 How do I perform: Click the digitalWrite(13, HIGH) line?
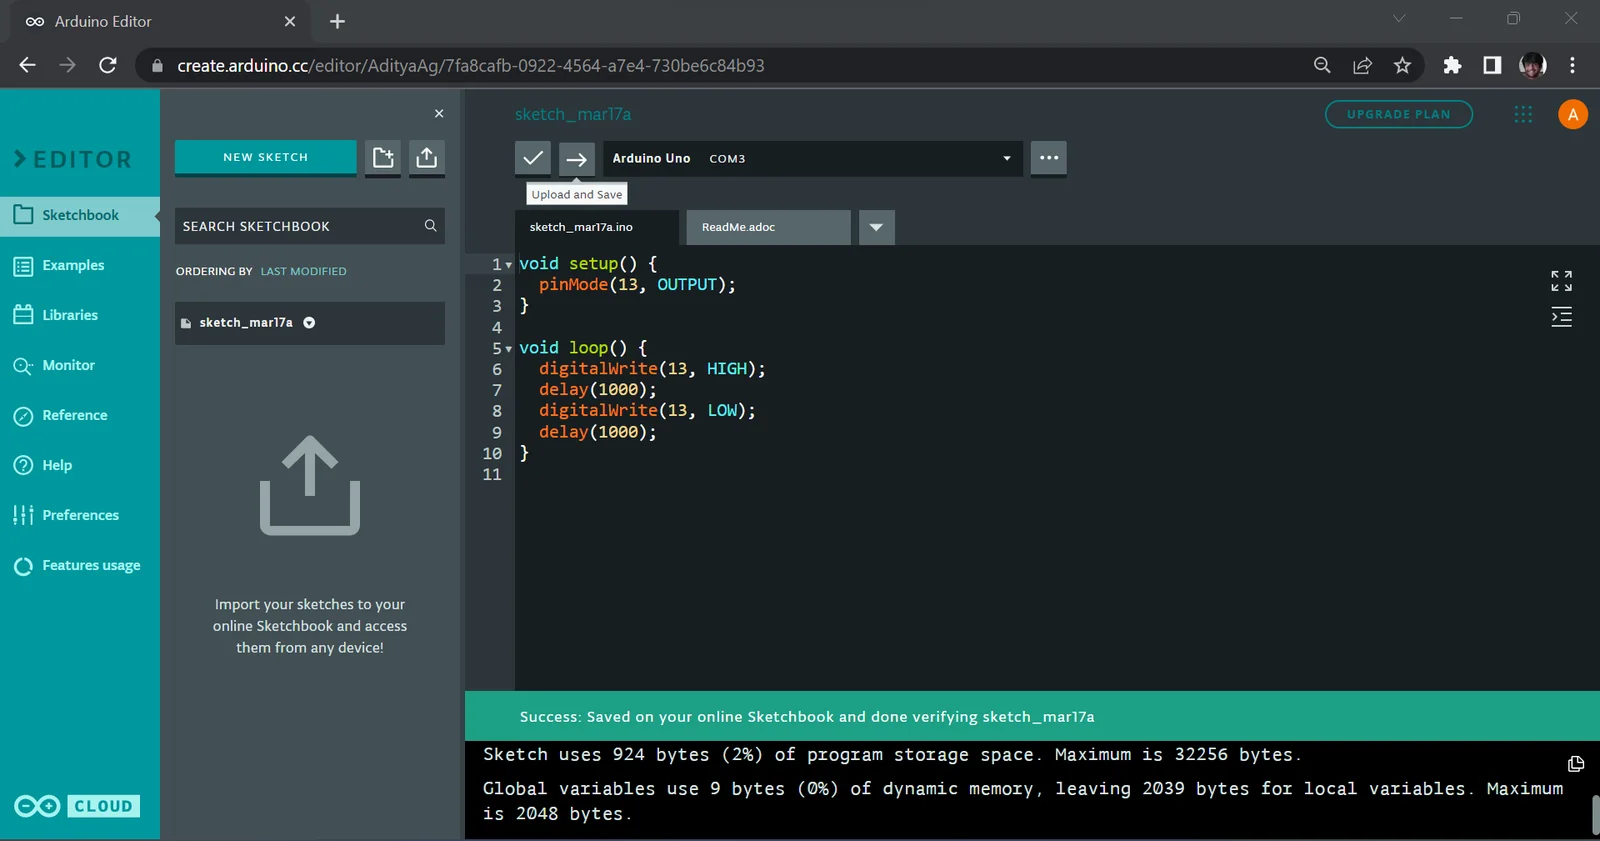tap(652, 369)
